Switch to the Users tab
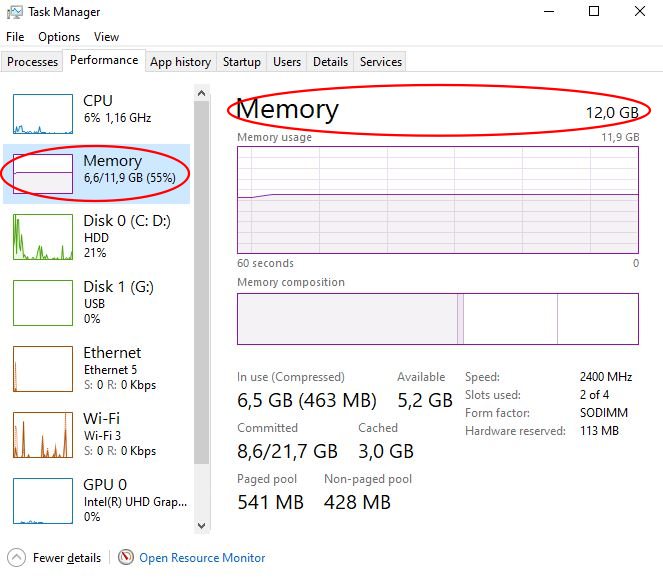The width and height of the screenshot is (663, 578). (287, 62)
